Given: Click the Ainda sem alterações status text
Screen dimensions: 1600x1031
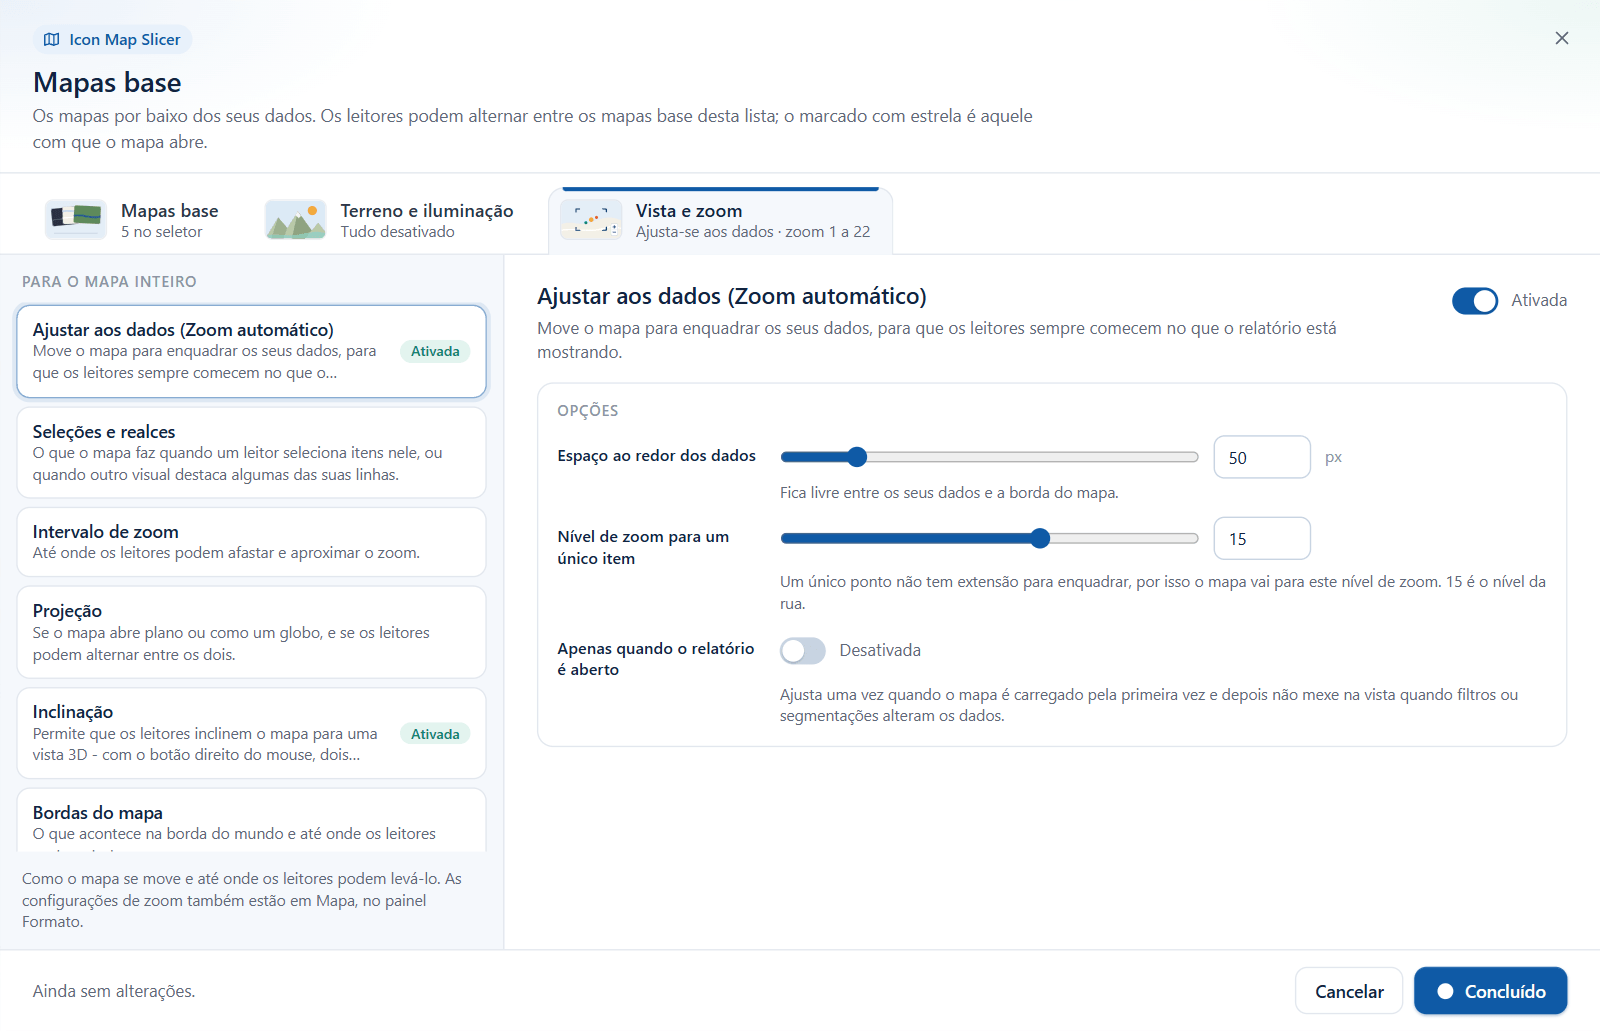Looking at the screenshot, I should coord(114,991).
